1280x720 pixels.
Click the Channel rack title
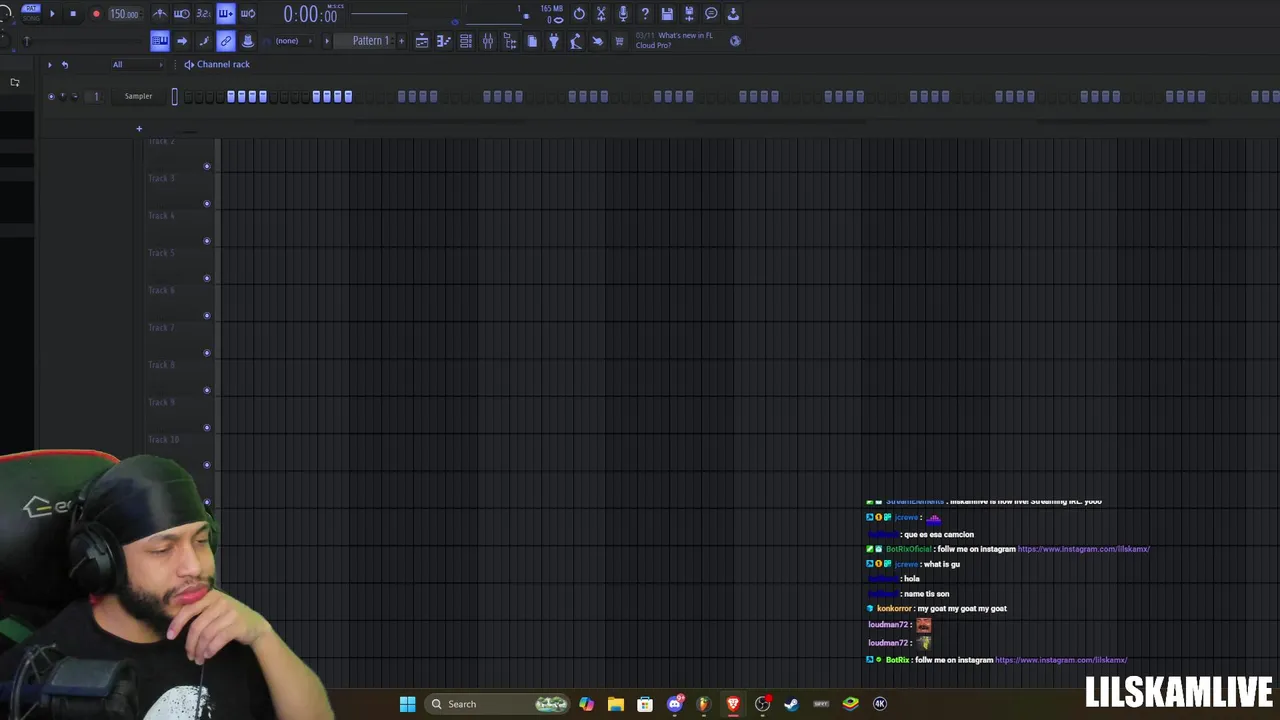(x=223, y=64)
